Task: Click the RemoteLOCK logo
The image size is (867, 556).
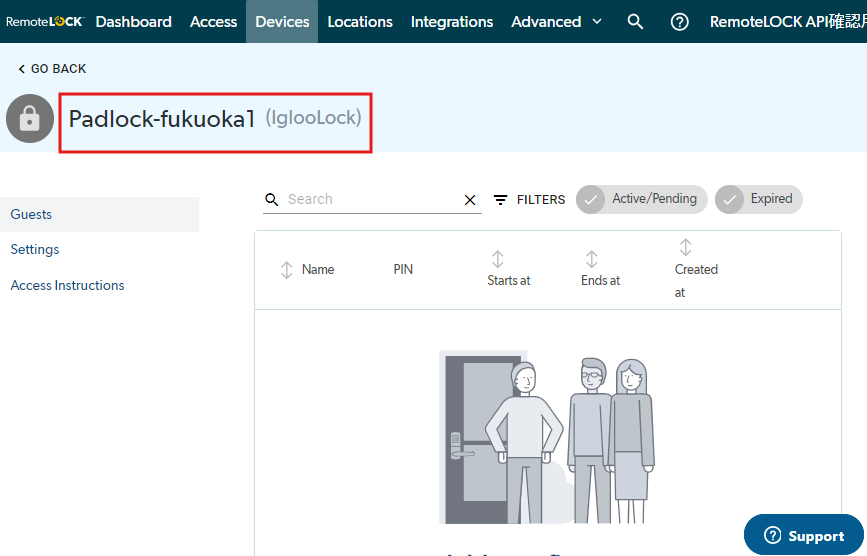Action: point(44,22)
